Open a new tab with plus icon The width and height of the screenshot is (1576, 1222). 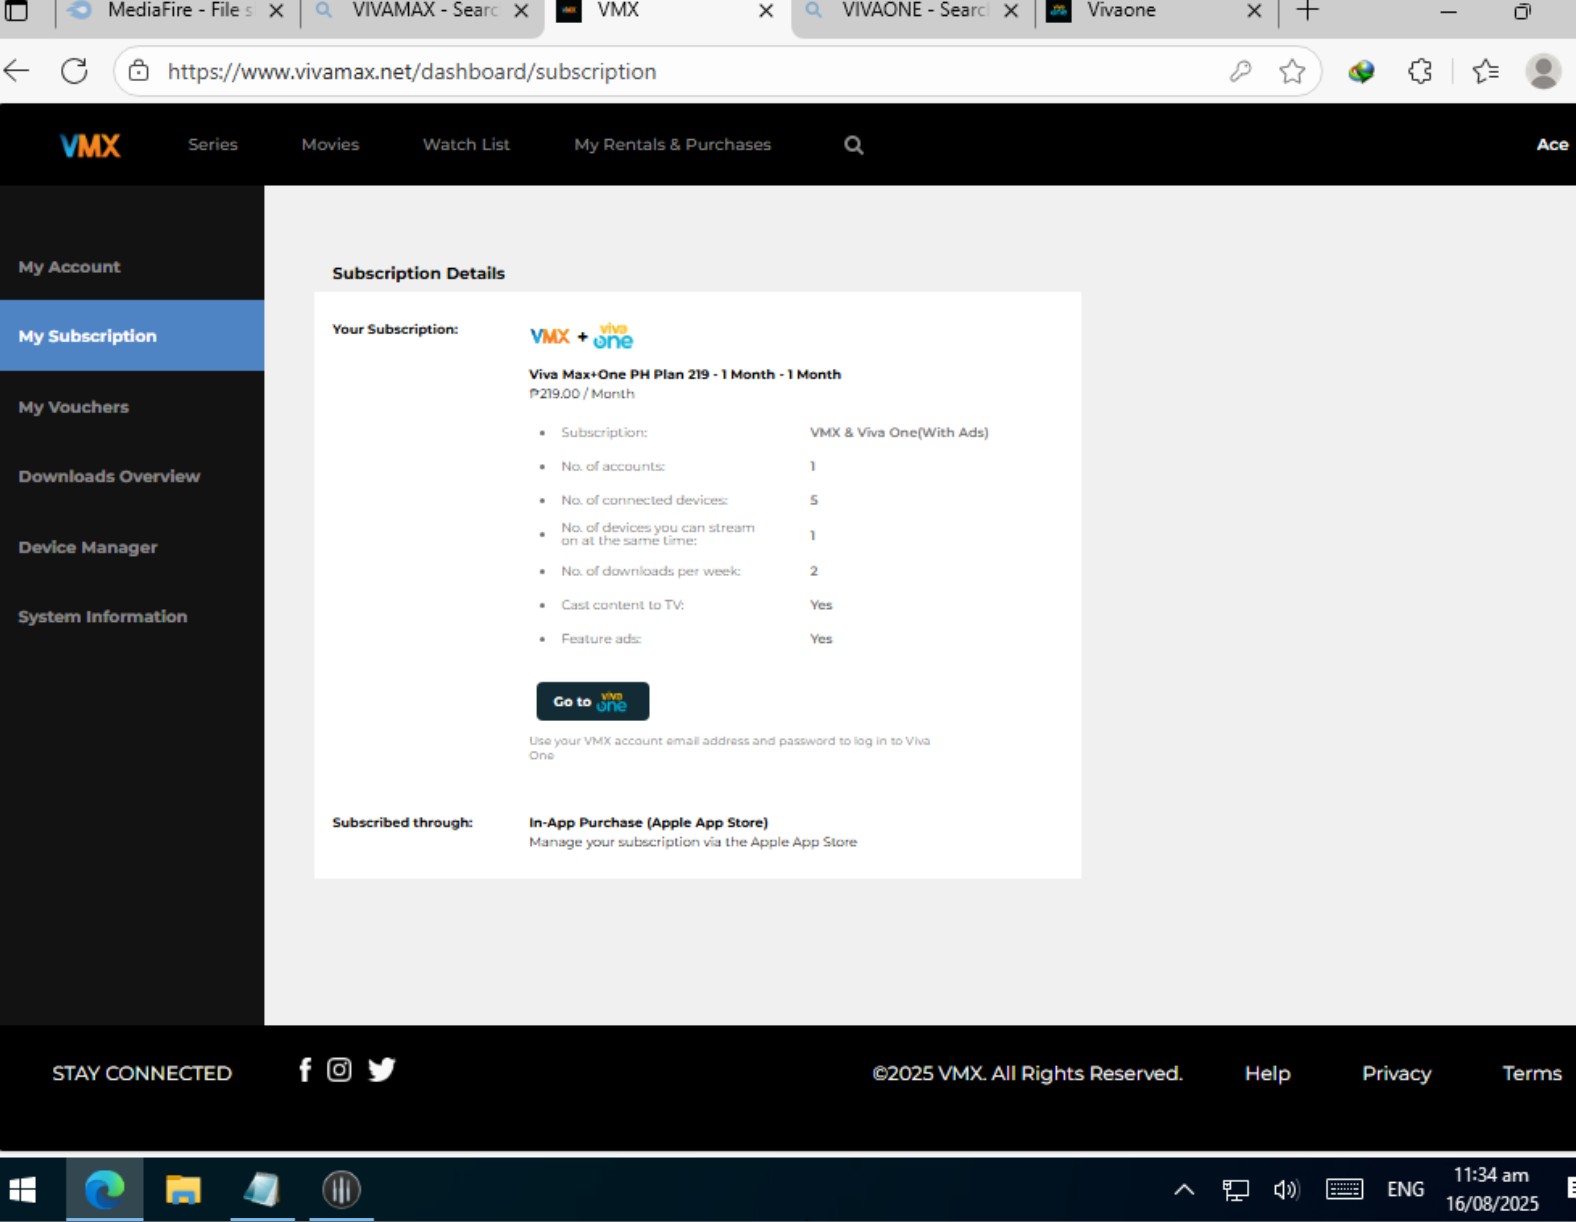pyautogui.click(x=1307, y=11)
